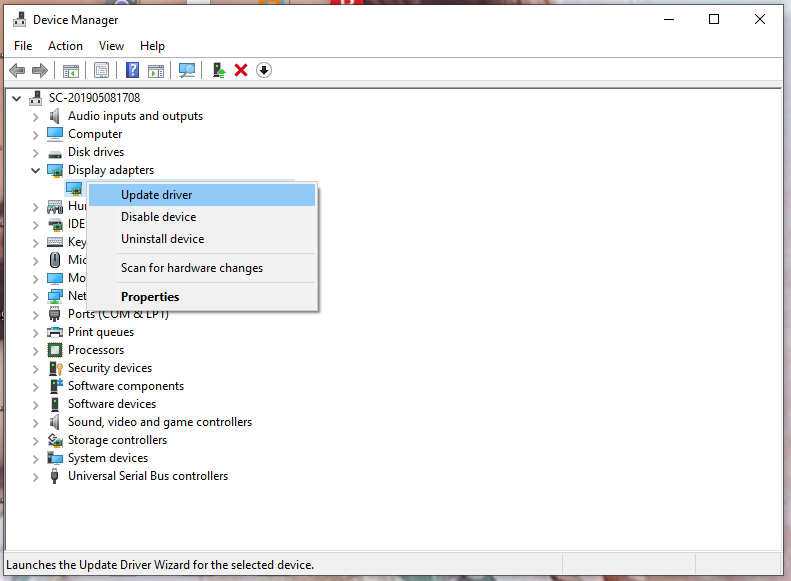
Task: Click the Device Manager title bar icon
Action: [x=20, y=20]
